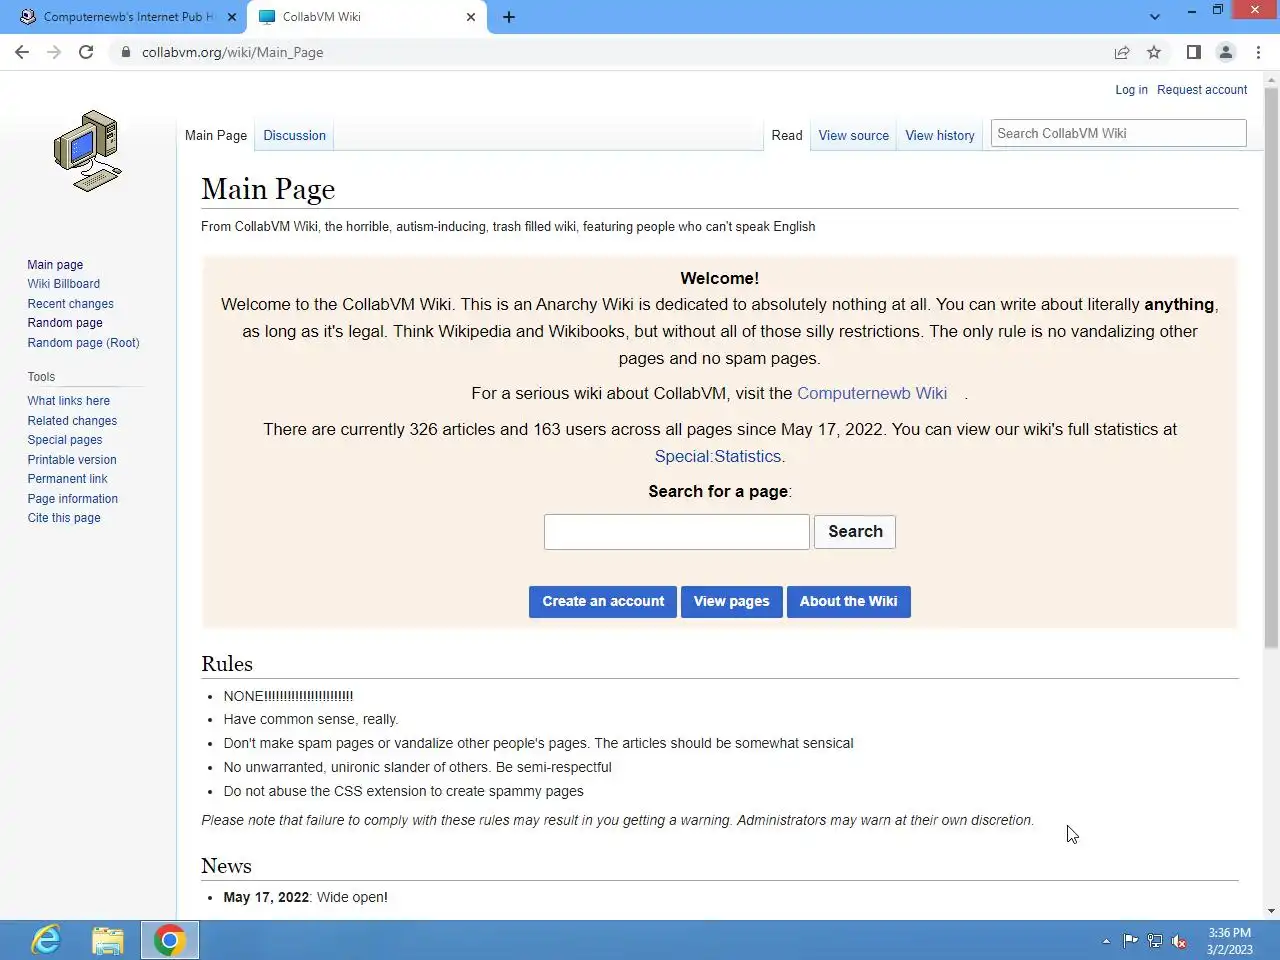The width and height of the screenshot is (1280, 960).
Task: Open the Chrome three-dot menu
Action: (1258, 52)
